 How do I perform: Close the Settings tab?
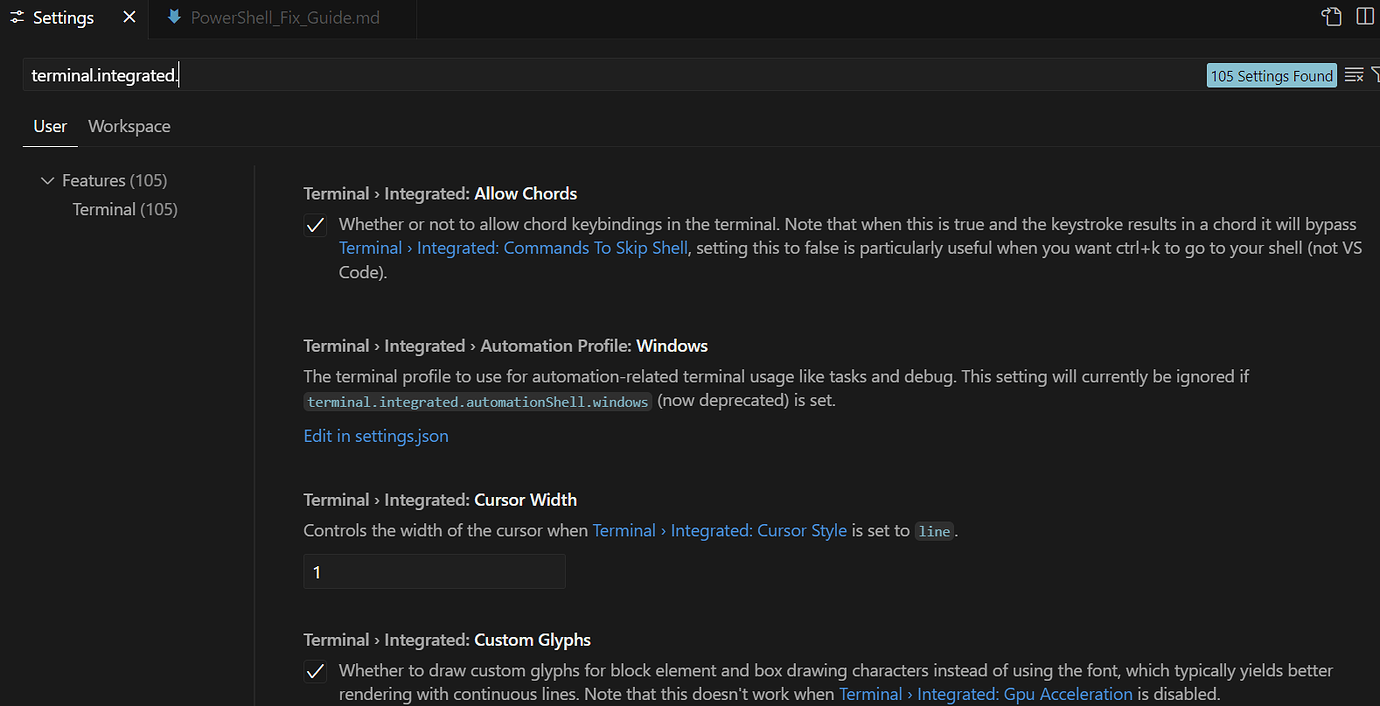point(128,17)
